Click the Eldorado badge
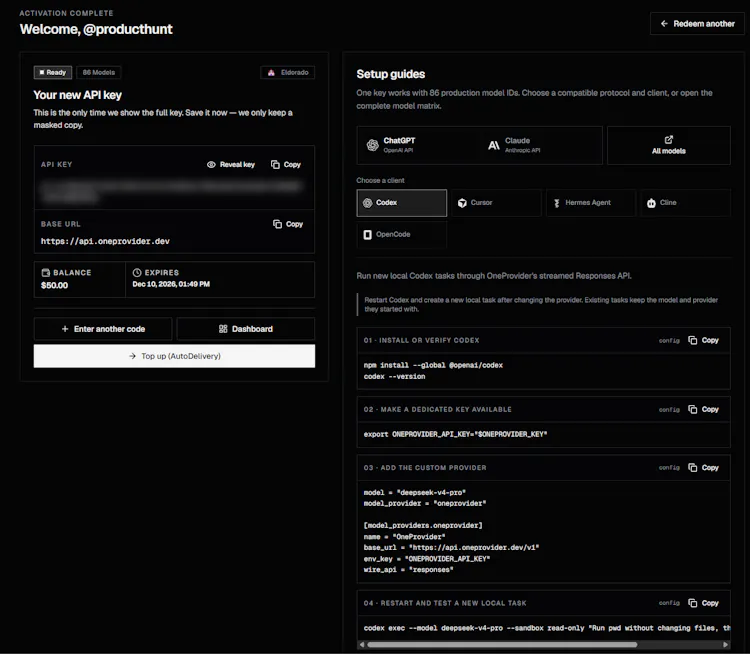 coord(287,72)
